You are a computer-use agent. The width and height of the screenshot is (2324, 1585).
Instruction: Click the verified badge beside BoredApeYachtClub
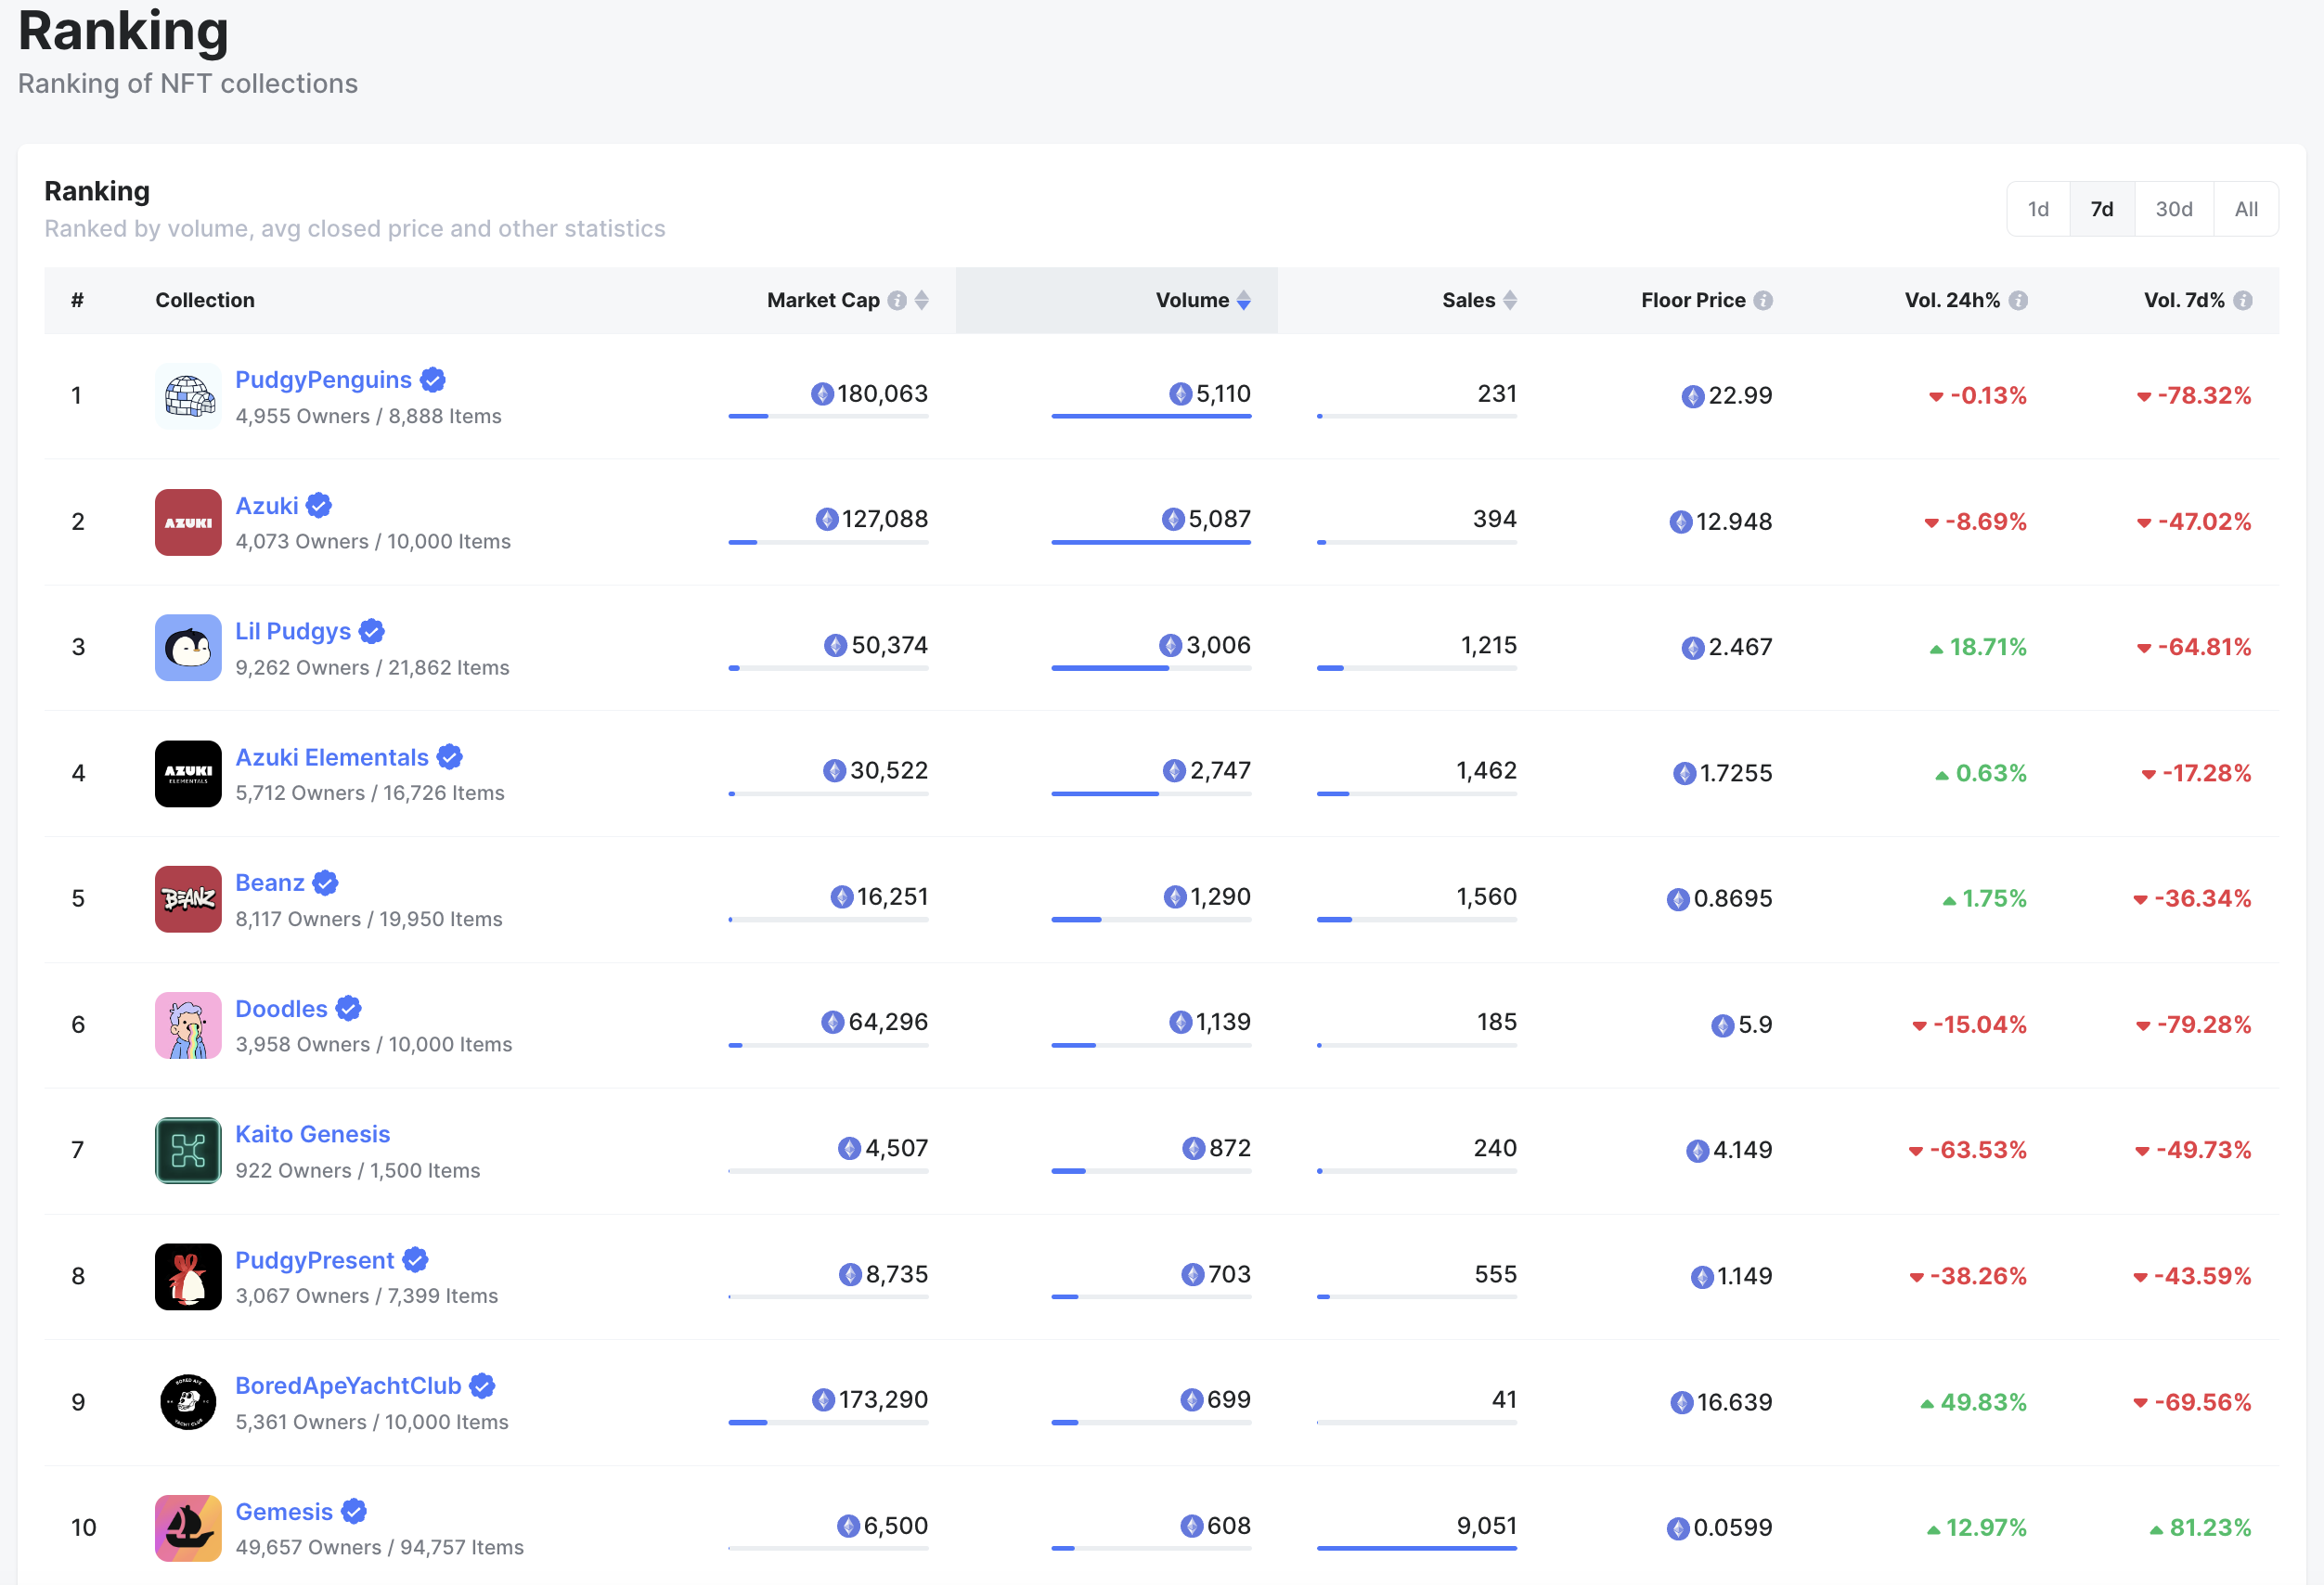pyautogui.click(x=482, y=1386)
